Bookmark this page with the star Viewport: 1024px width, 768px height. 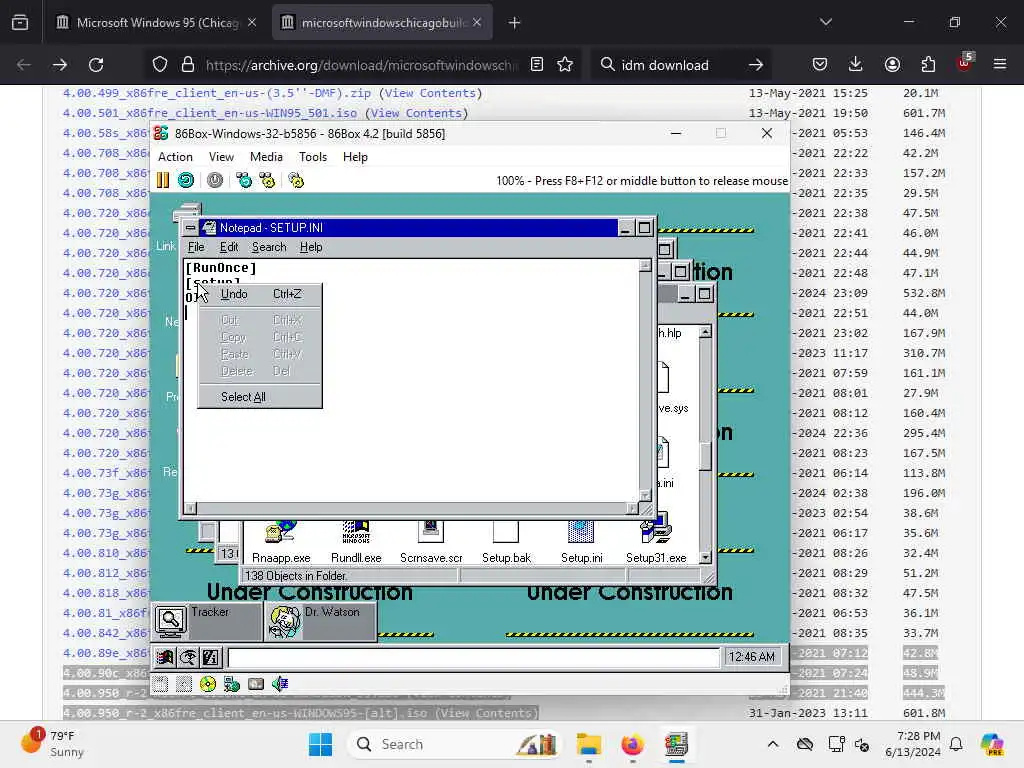pos(565,65)
